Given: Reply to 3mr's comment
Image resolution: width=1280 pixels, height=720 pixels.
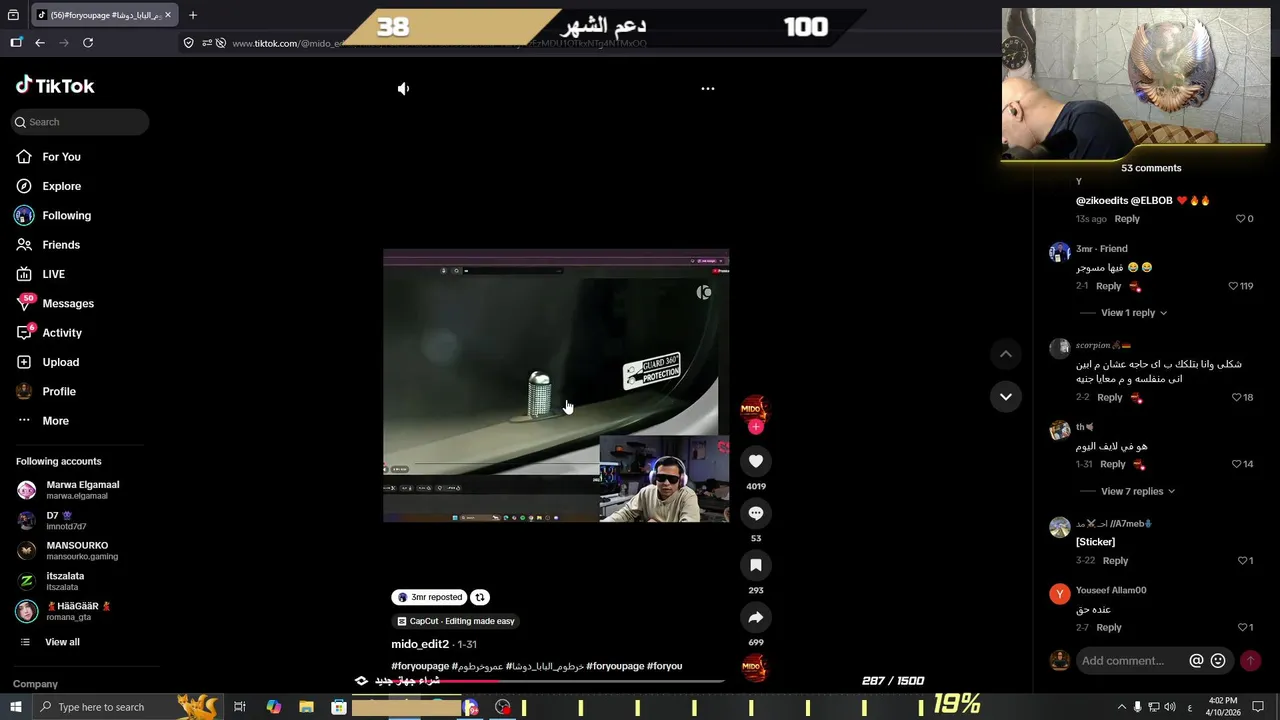Looking at the screenshot, I should click(x=1108, y=286).
